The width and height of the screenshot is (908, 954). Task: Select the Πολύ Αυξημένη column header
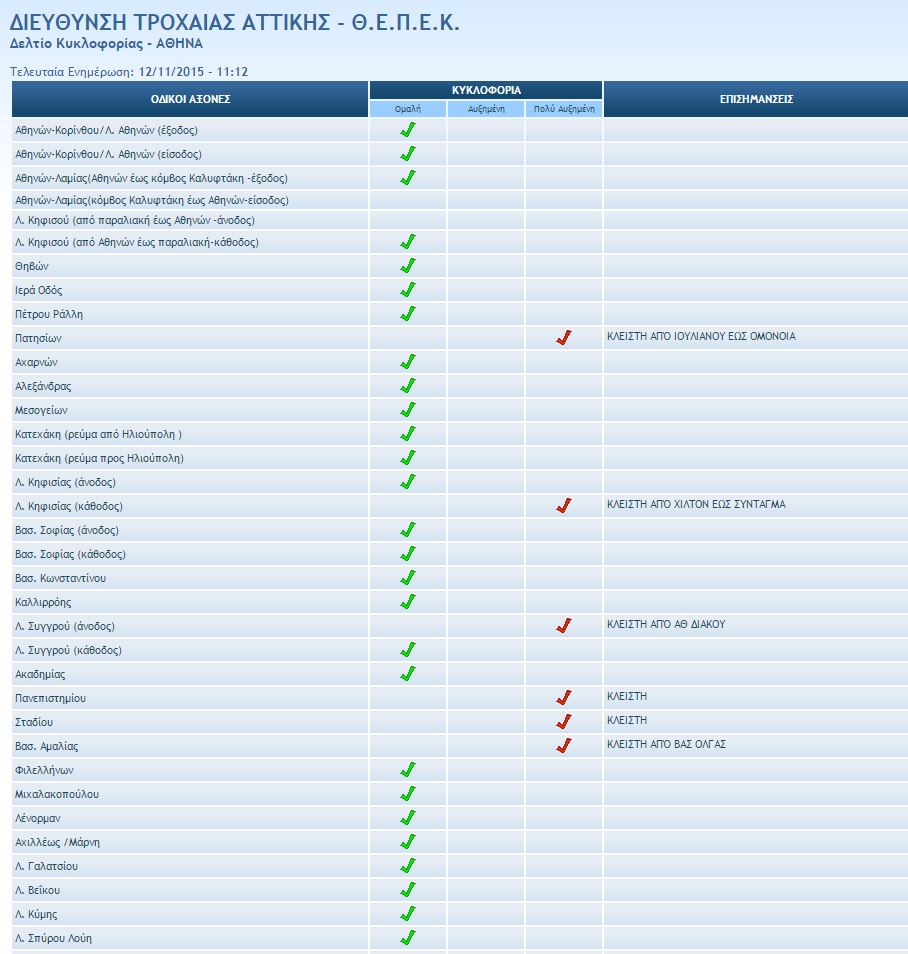(x=563, y=108)
